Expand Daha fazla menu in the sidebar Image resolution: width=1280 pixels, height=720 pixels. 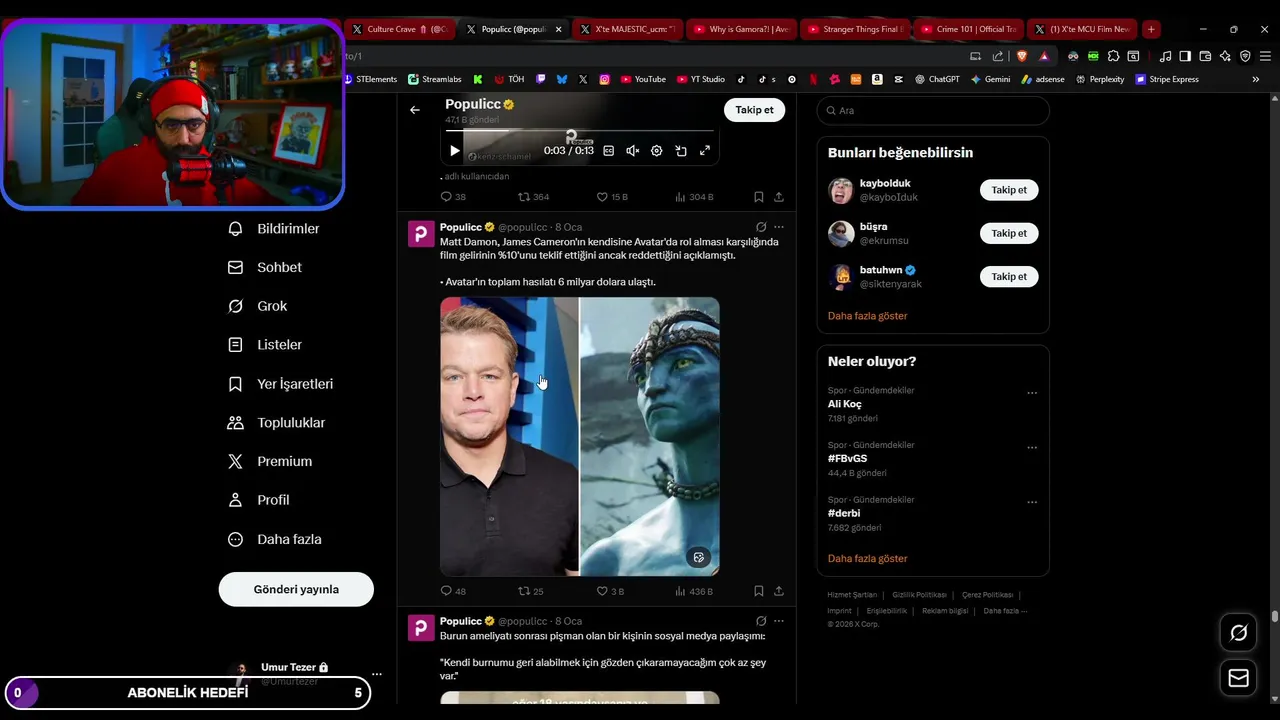(x=274, y=539)
